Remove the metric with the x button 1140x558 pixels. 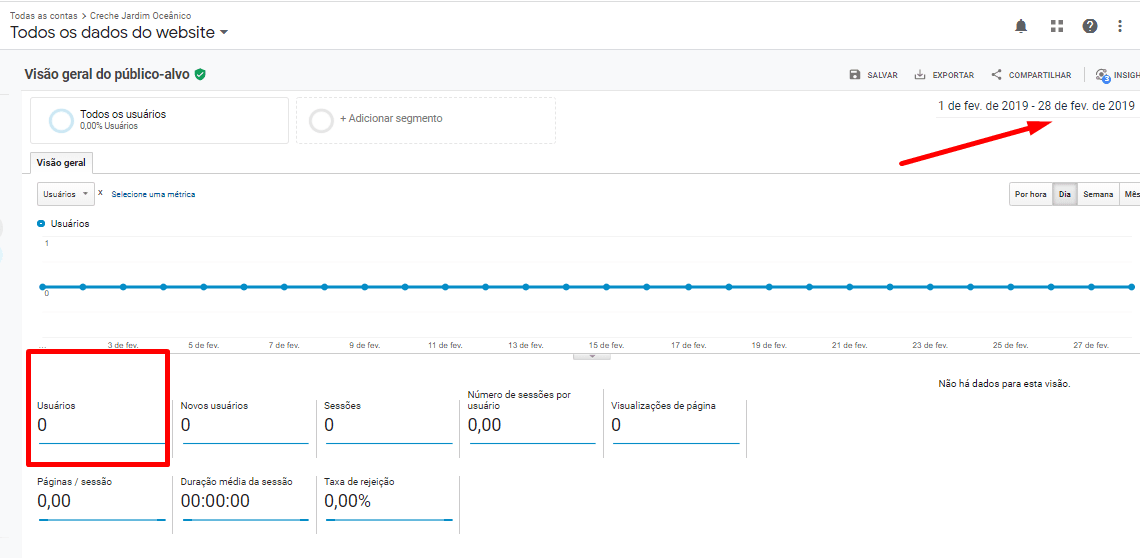coord(100,193)
